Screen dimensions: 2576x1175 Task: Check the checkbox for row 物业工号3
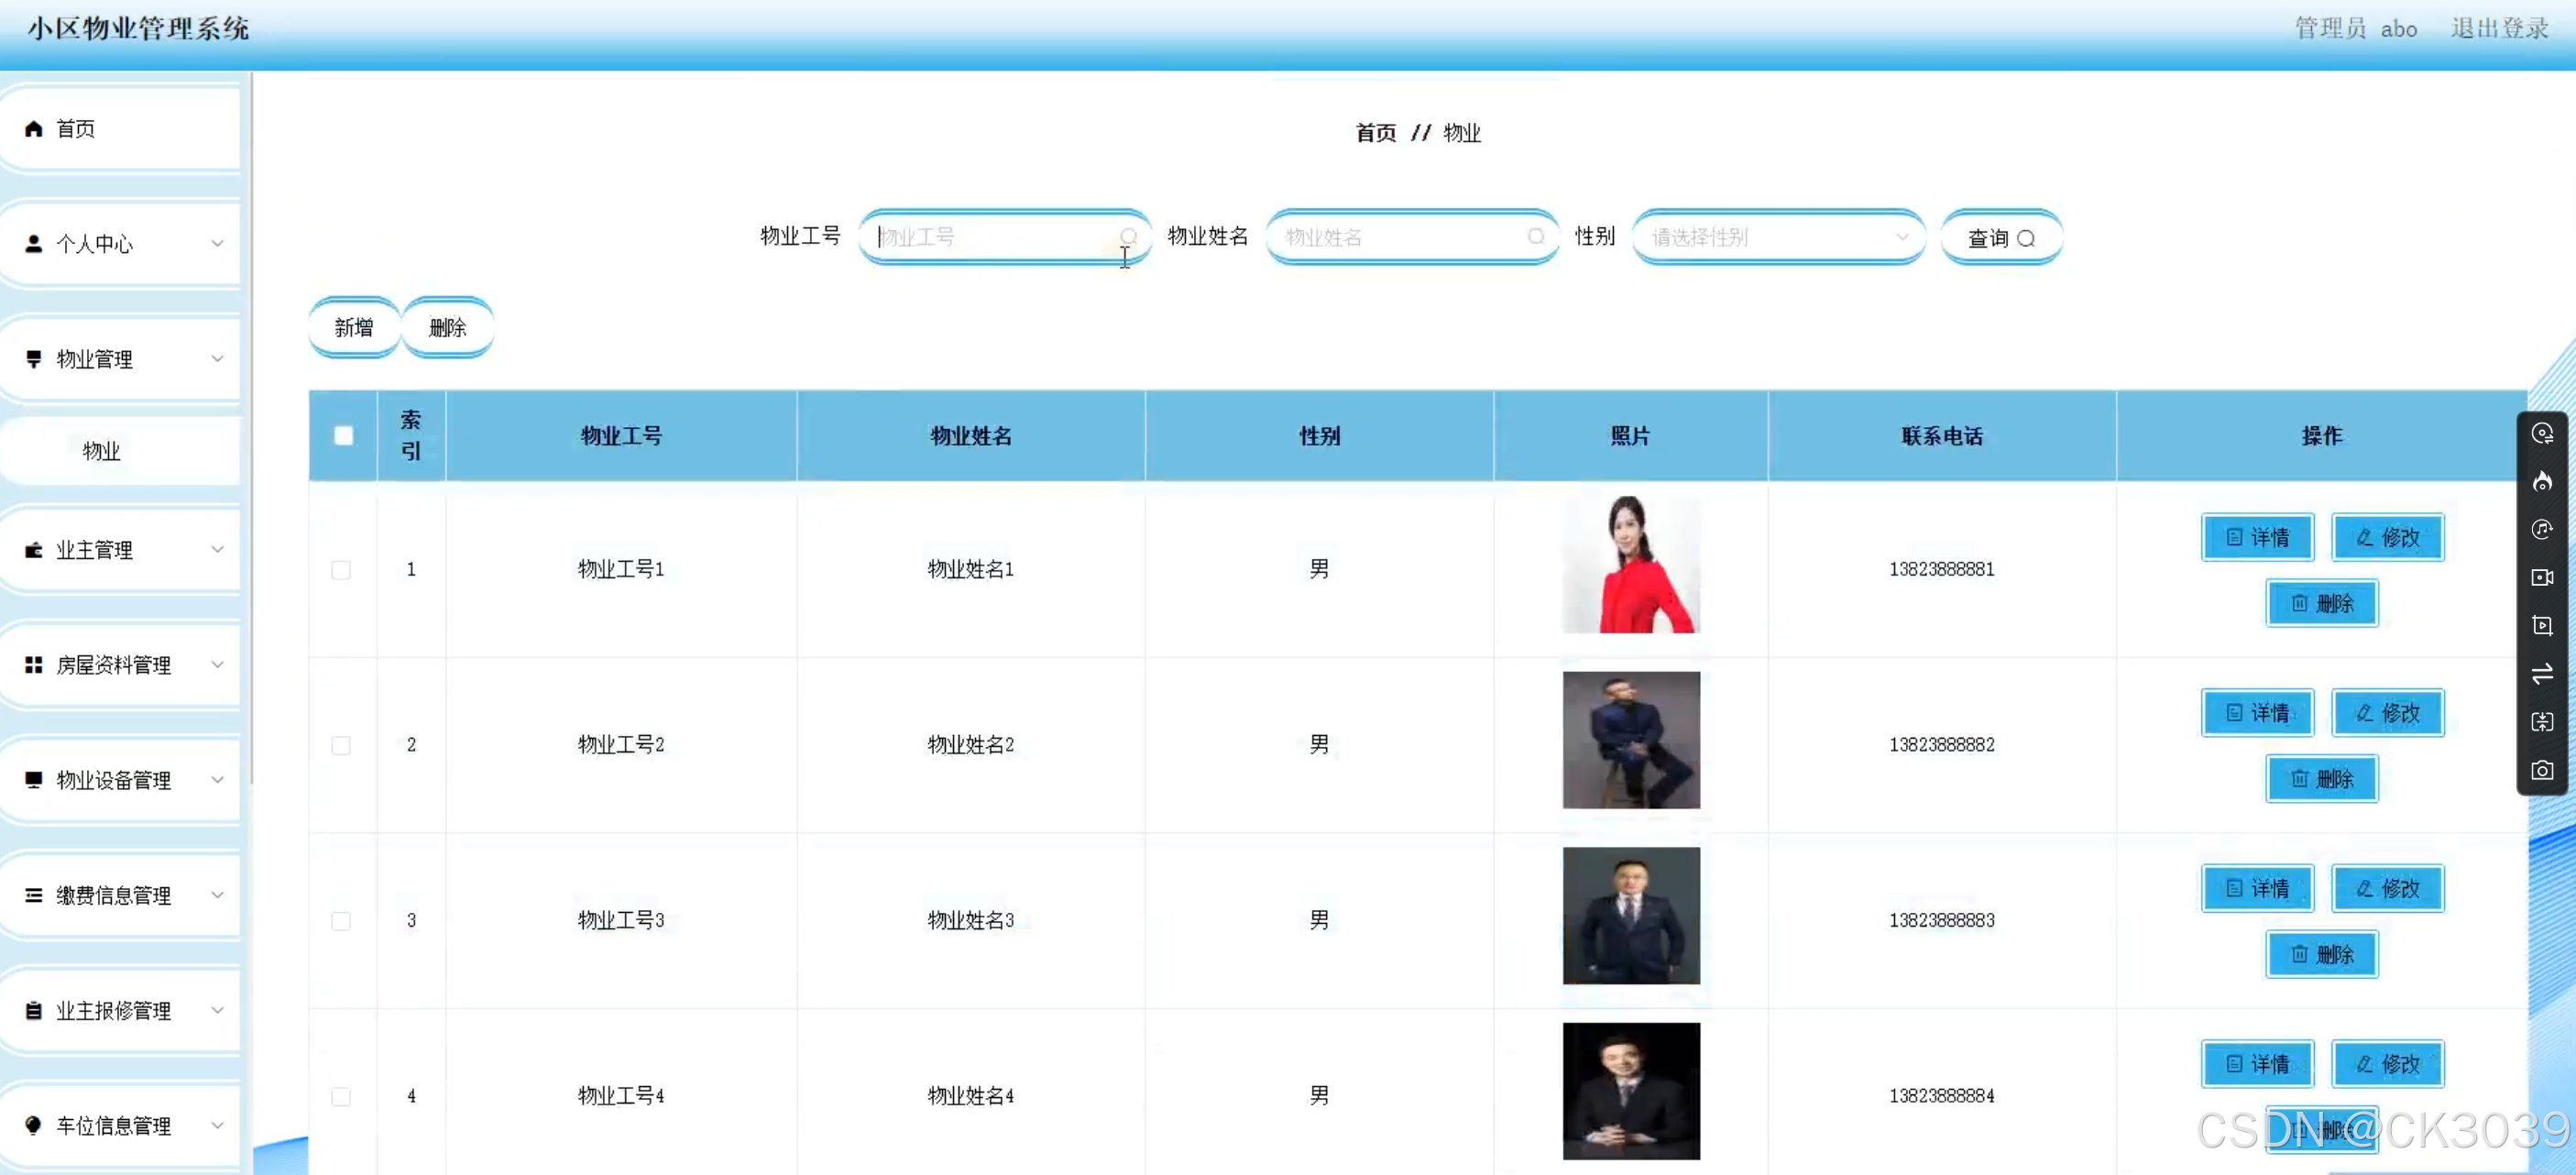(341, 921)
